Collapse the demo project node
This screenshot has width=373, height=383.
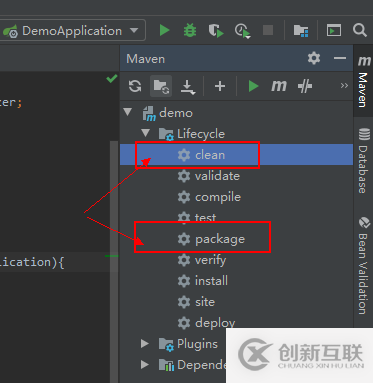[x=128, y=112]
